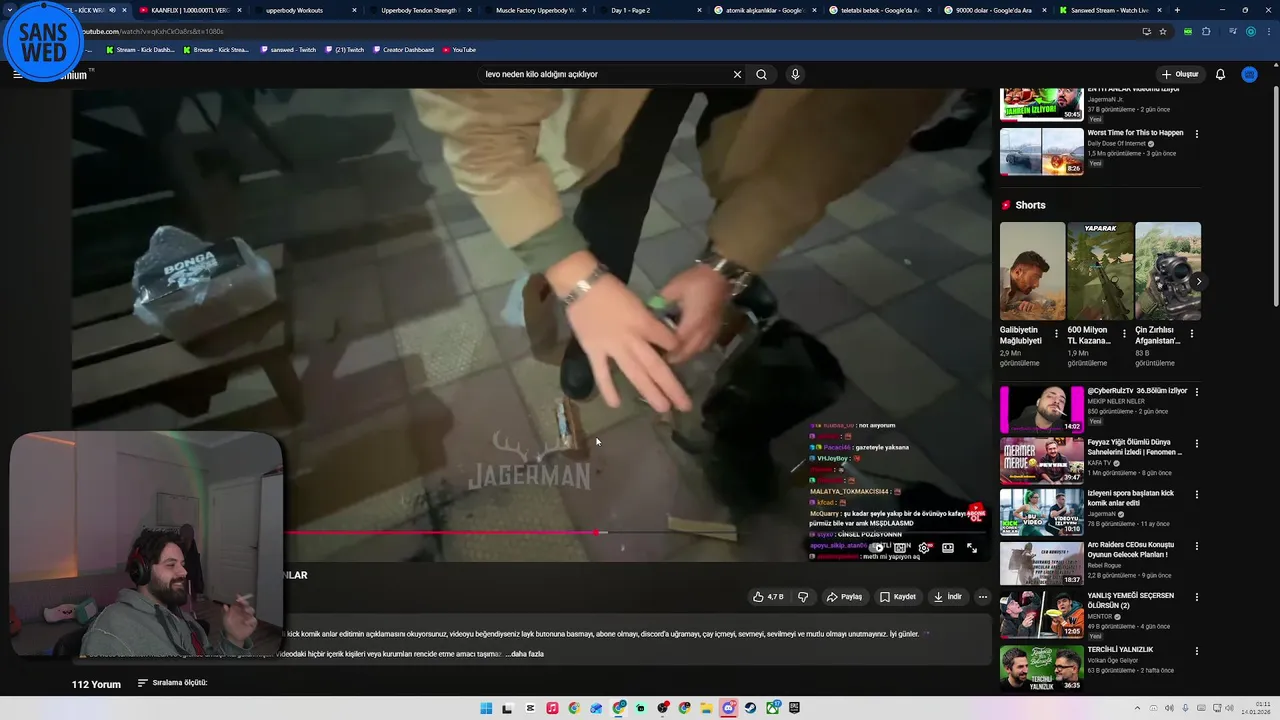
Task: Clear the YouTube search box text
Action: [737, 74]
